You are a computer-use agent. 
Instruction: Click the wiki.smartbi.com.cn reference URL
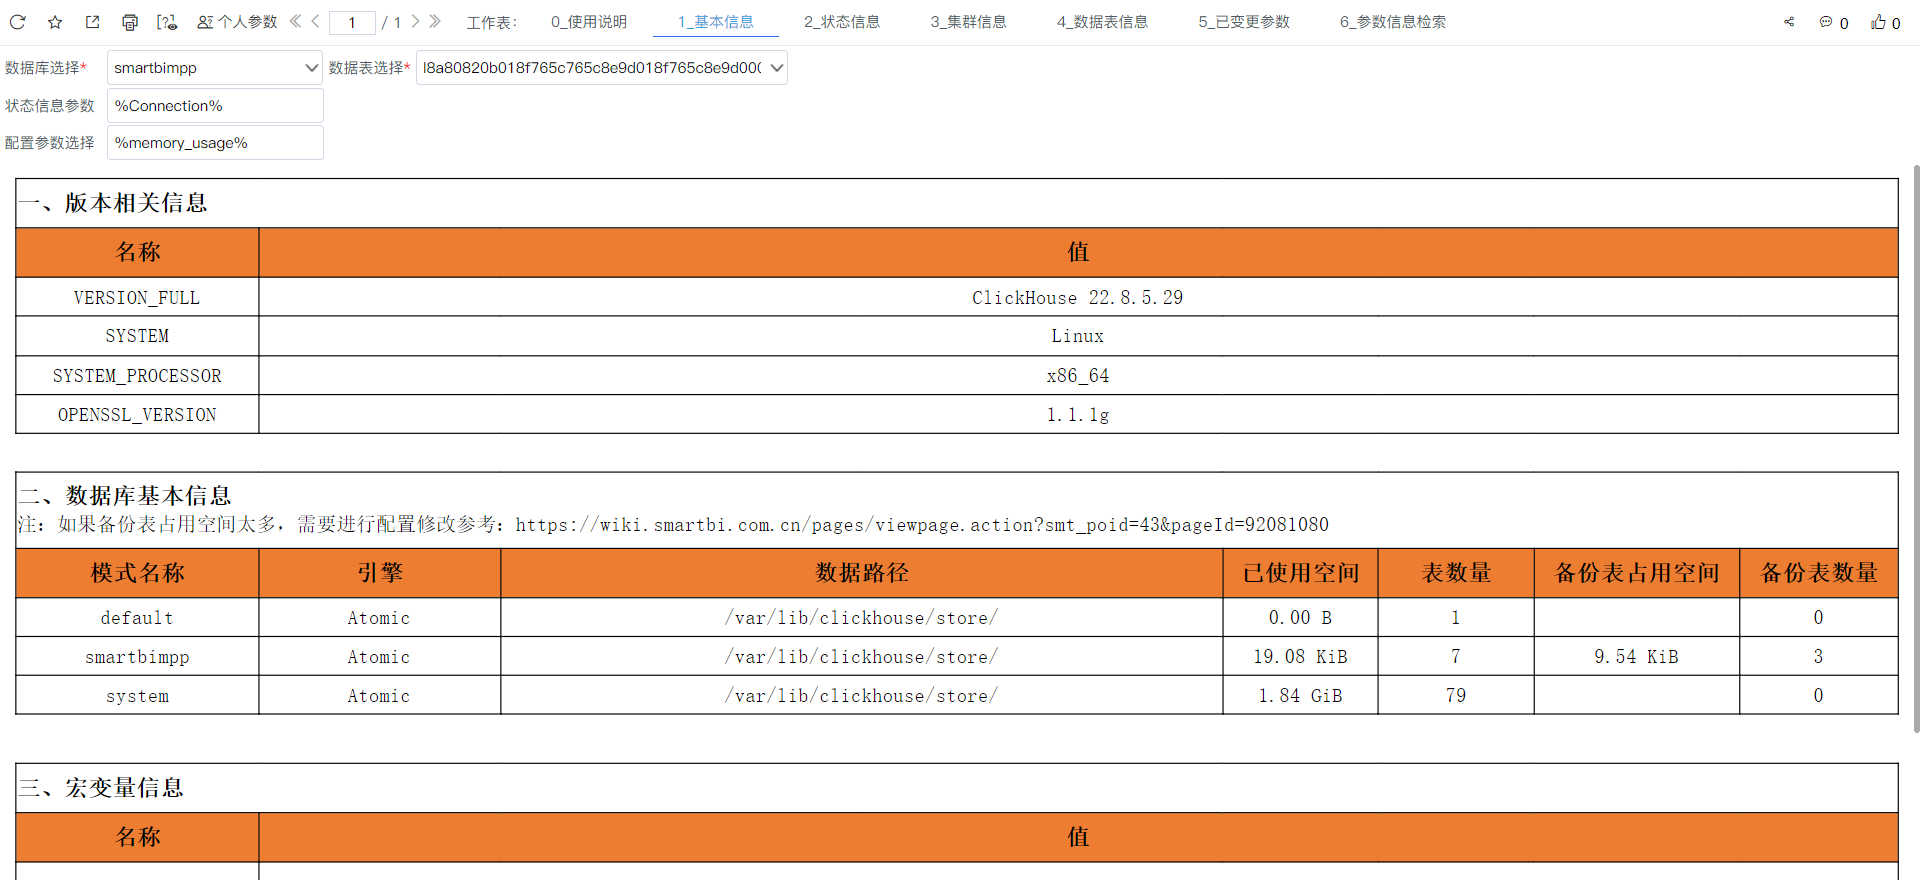pos(922,525)
